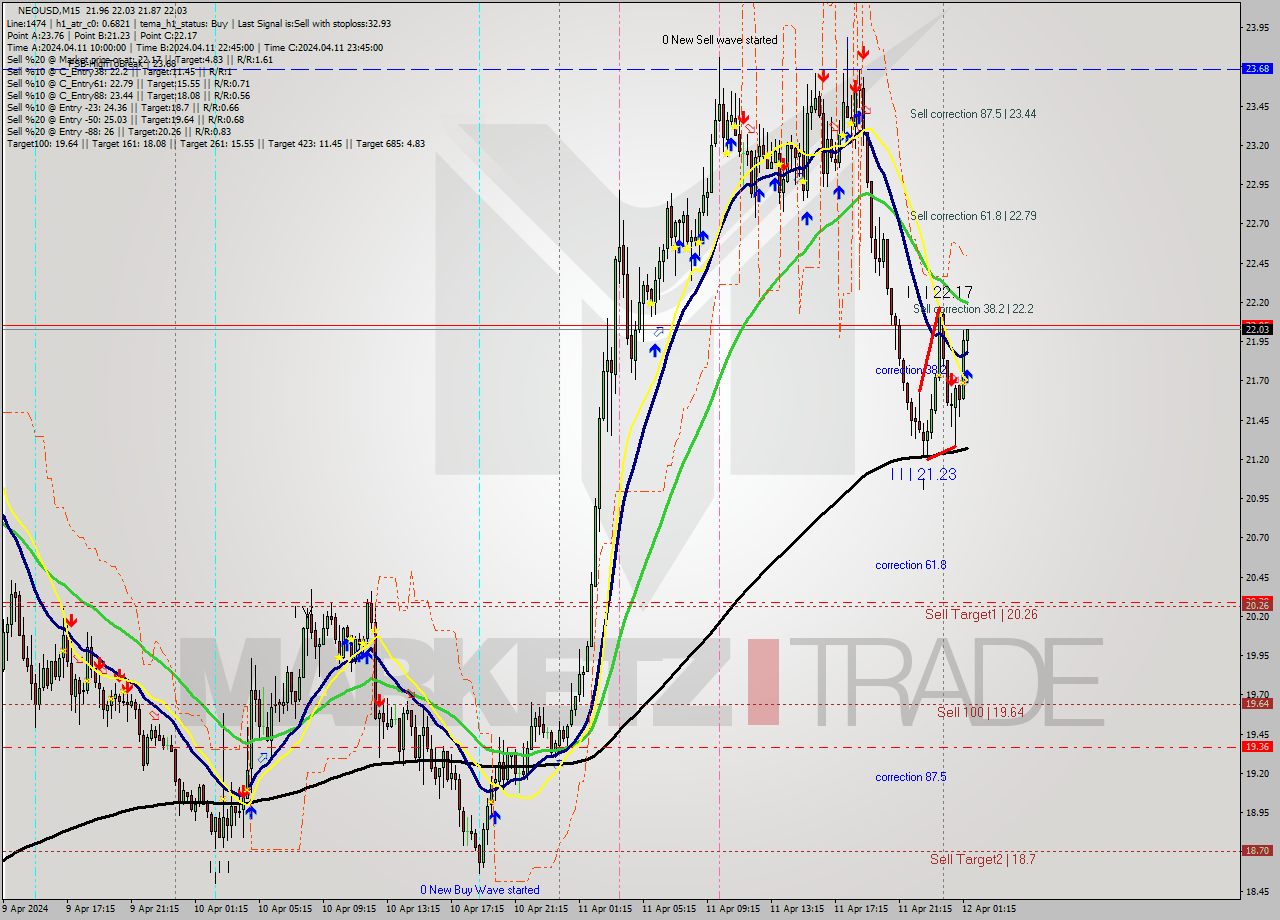Click the 23.68 price tag on axis

tap(1257, 68)
